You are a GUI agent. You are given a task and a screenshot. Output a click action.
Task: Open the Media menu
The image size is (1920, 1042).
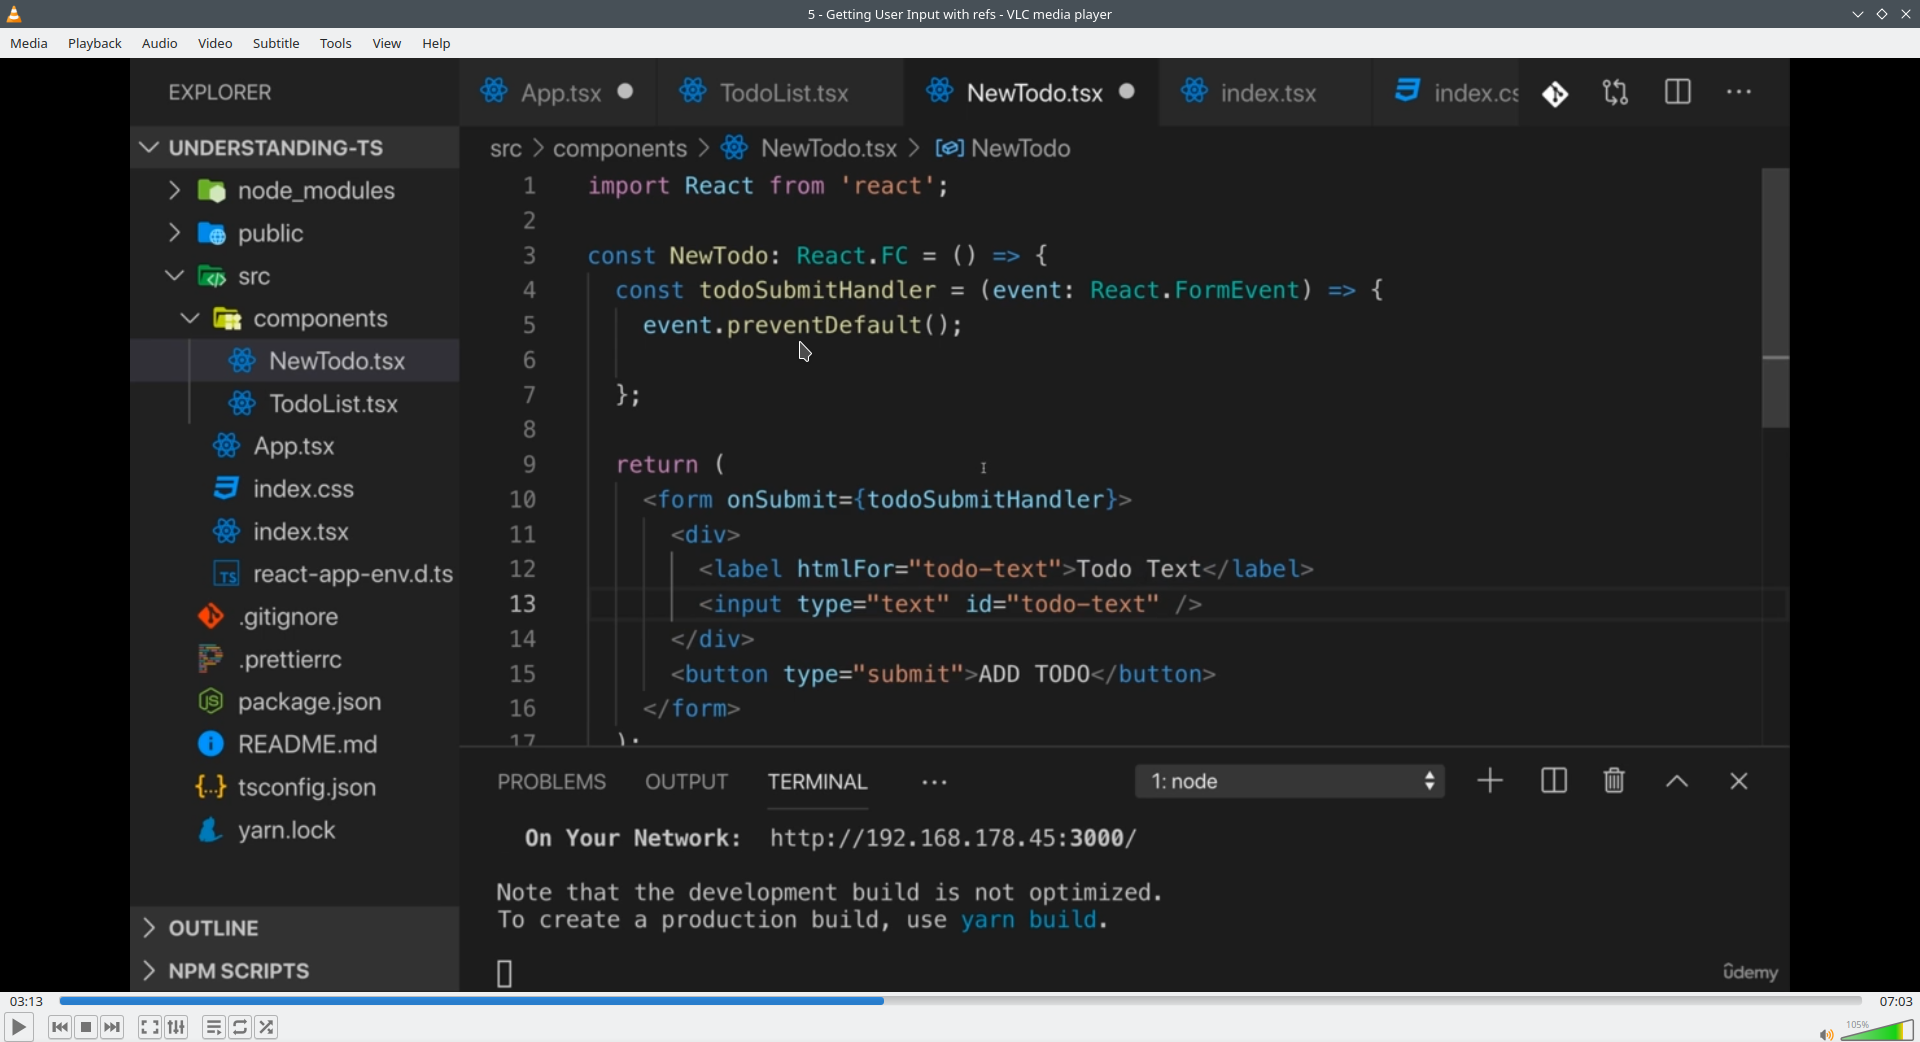pyautogui.click(x=29, y=43)
